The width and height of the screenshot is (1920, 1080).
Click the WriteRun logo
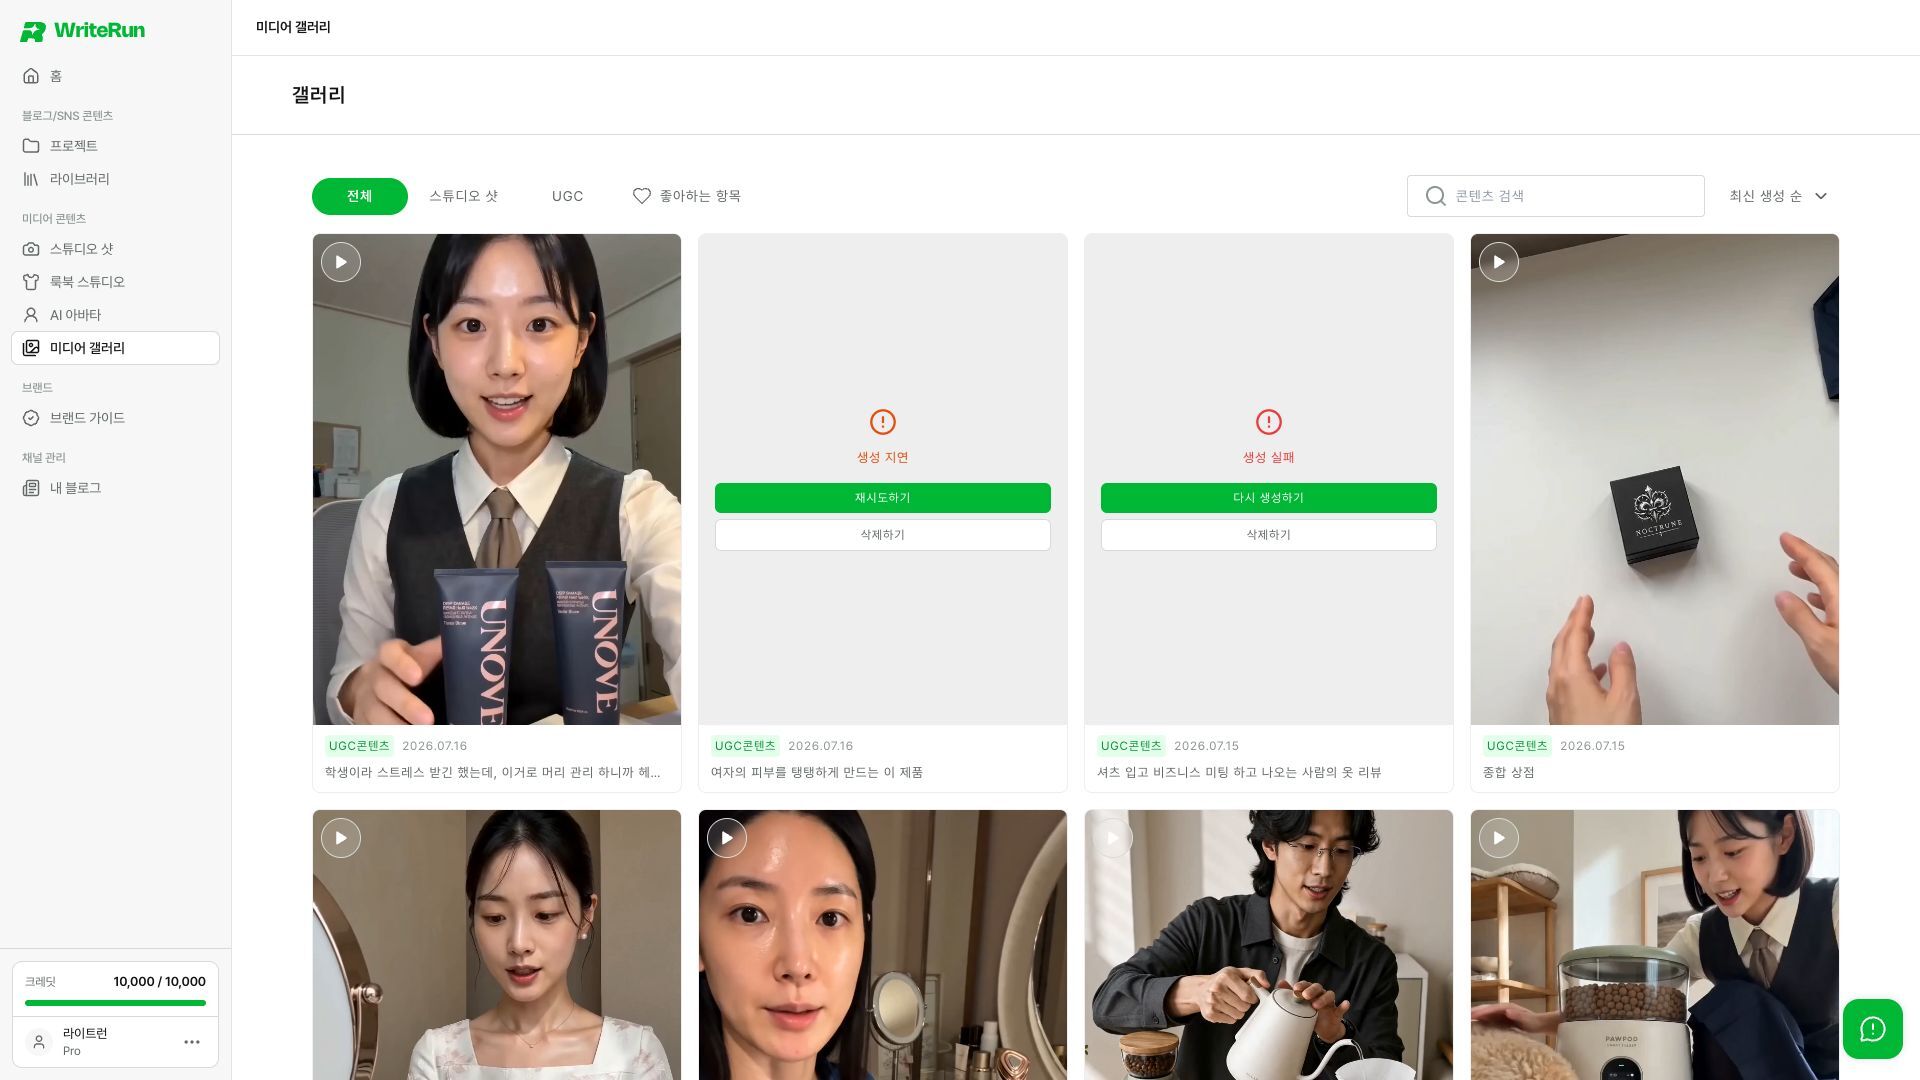[x=82, y=31]
